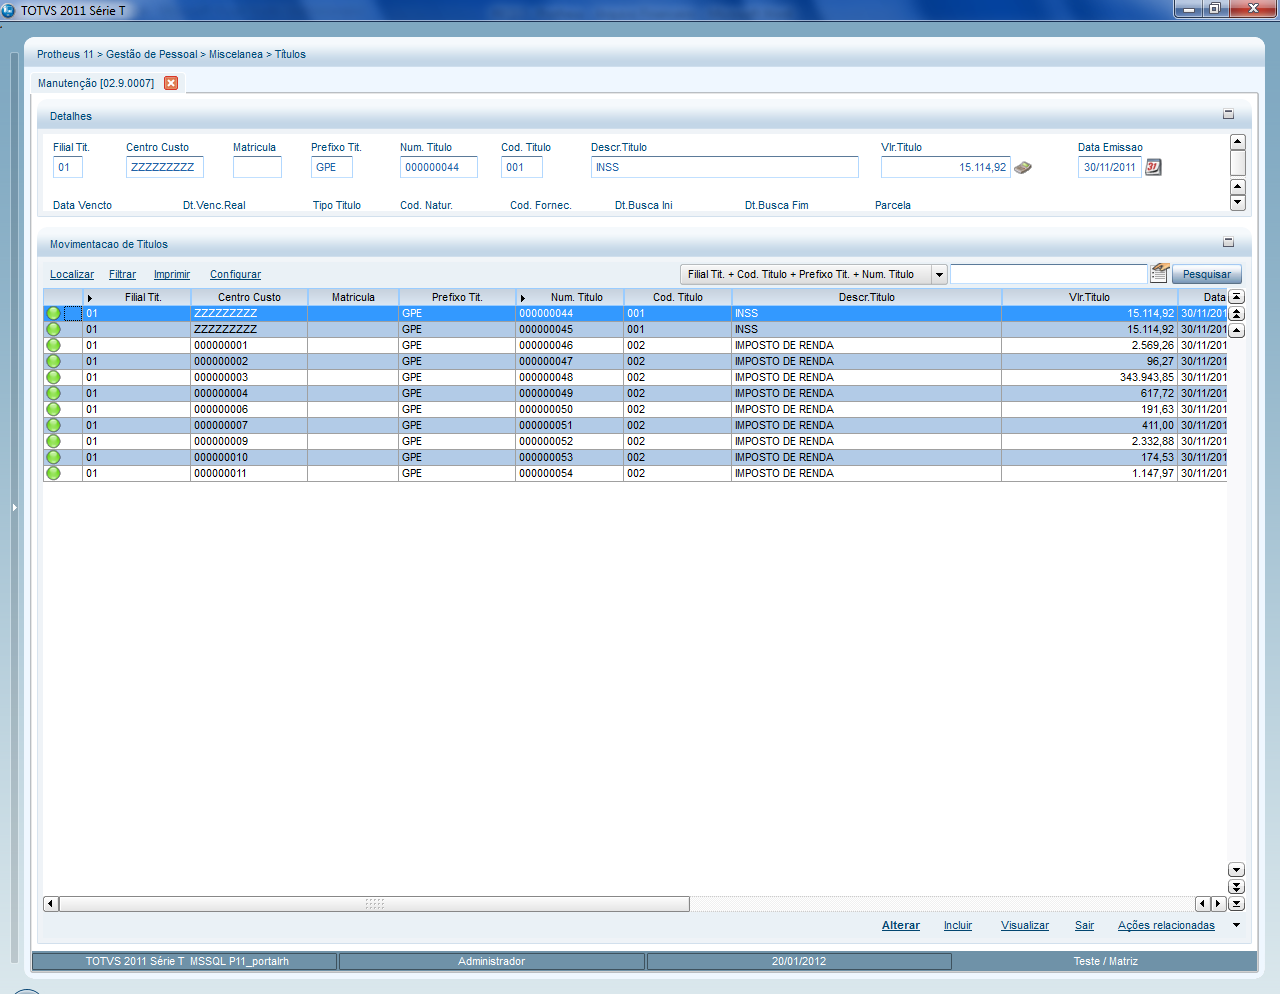Click the Data Emissao field 30/11/2011
1280x994 pixels.
pyautogui.click(x=1110, y=167)
